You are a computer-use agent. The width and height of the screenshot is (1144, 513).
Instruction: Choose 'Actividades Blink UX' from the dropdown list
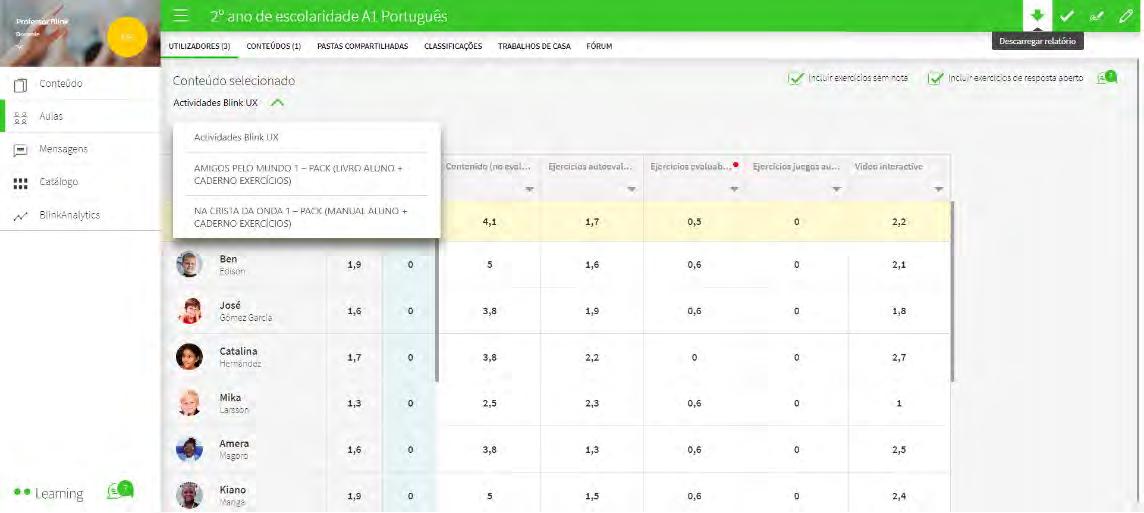pyautogui.click(x=306, y=137)
